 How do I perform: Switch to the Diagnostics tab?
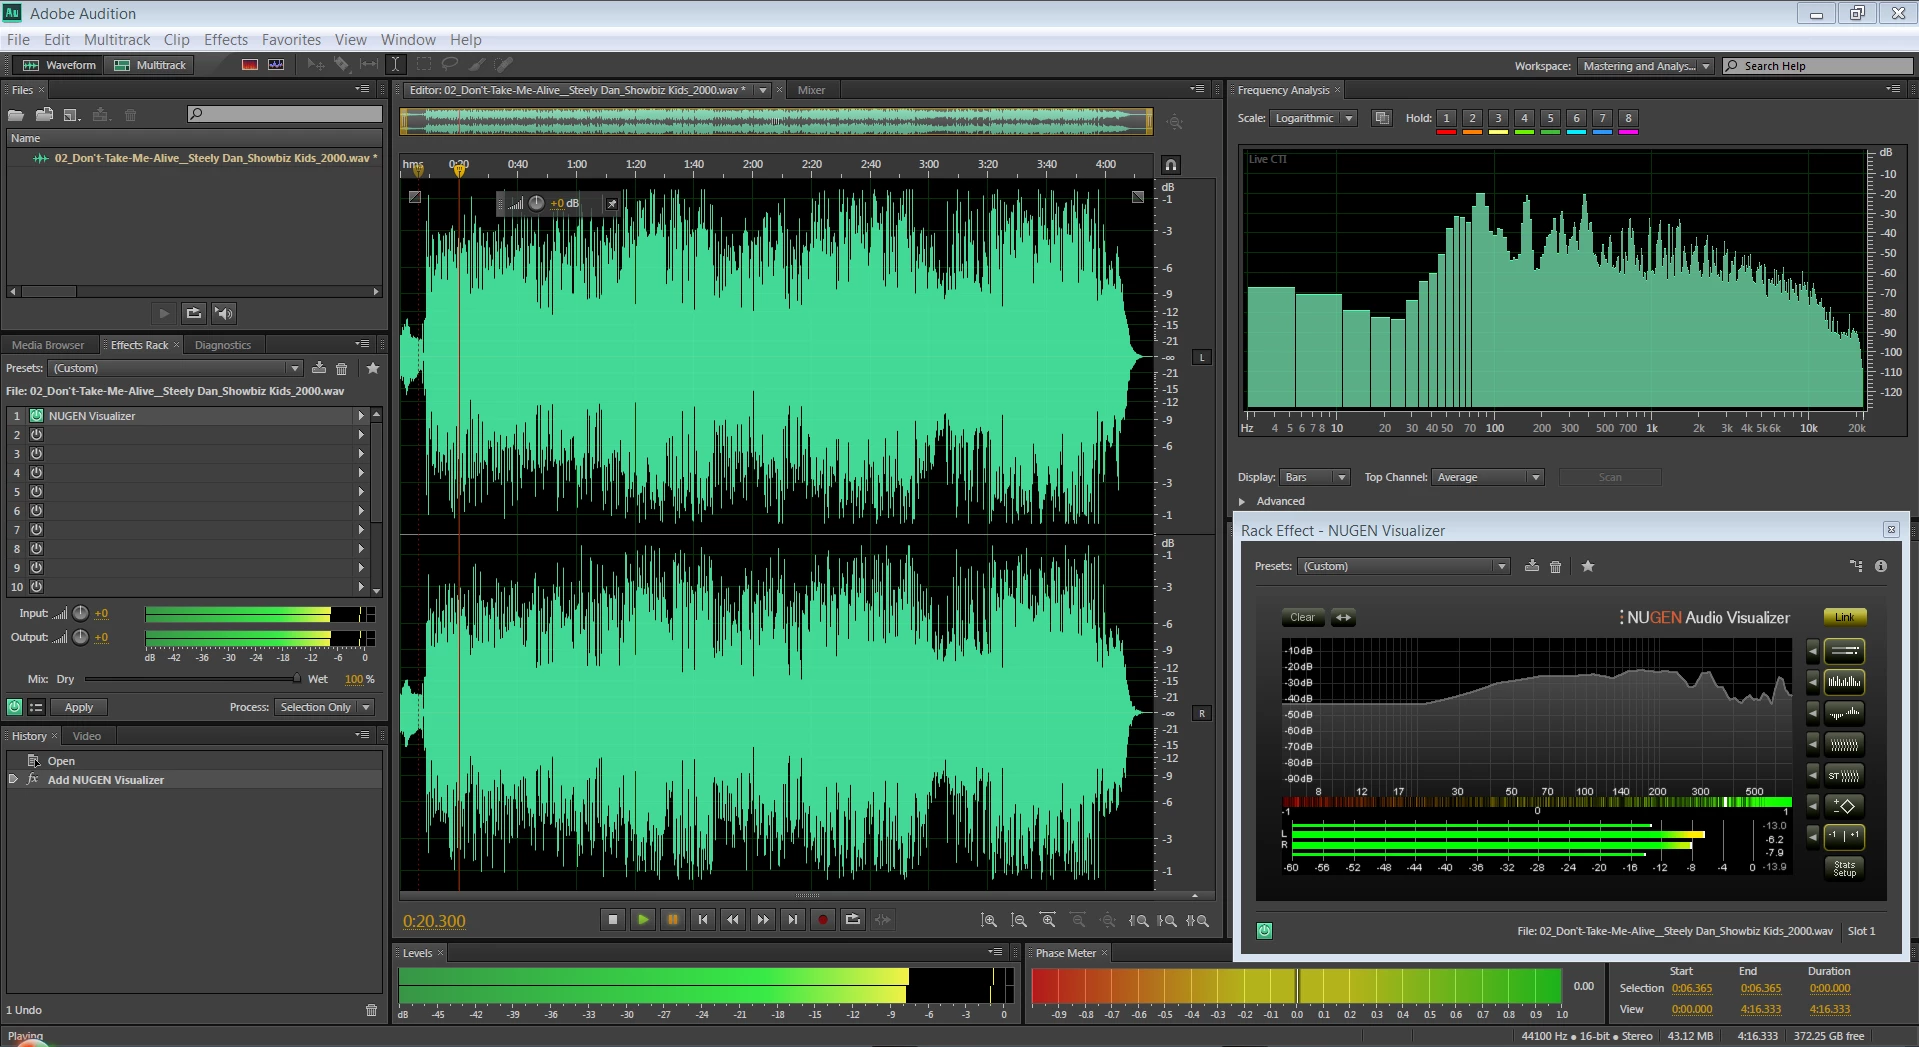[x=223, y=345]
